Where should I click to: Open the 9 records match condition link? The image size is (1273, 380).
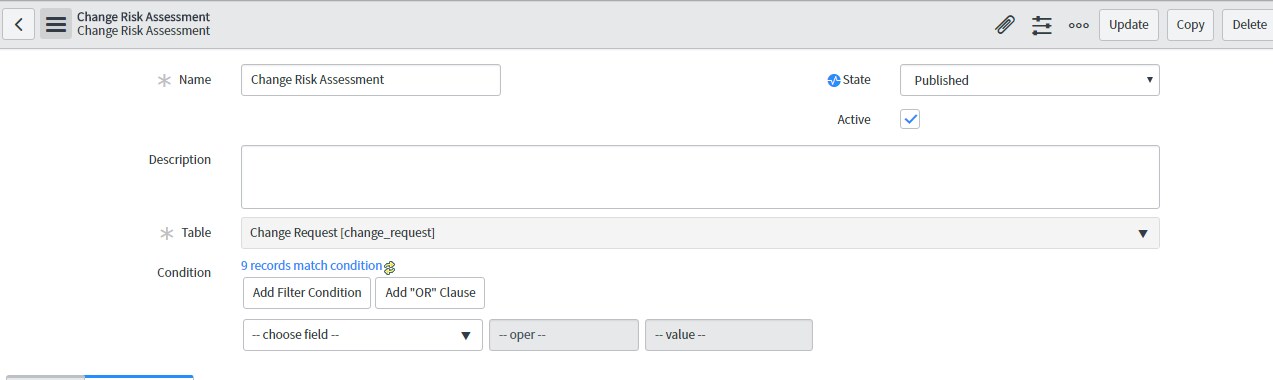click(312, 266)
